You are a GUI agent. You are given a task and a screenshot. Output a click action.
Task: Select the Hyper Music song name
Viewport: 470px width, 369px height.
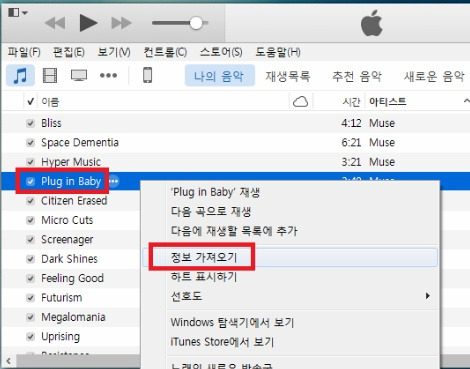pyautogui.click(x=71, y=162)
